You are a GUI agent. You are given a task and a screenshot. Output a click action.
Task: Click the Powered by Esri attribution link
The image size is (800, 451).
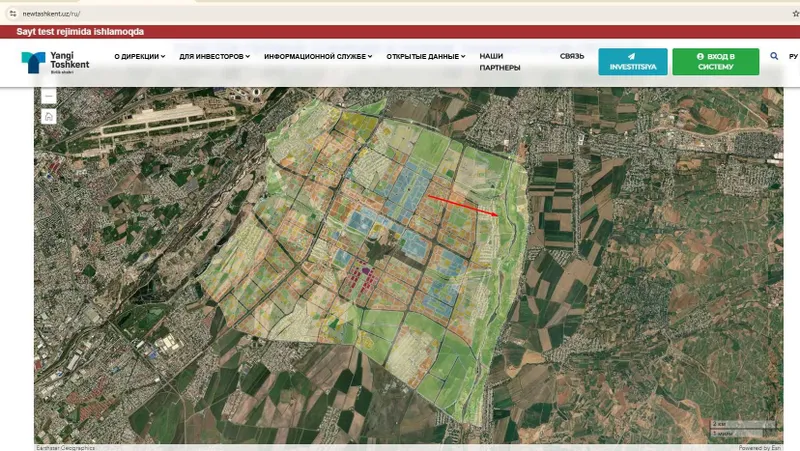point(759,447)
